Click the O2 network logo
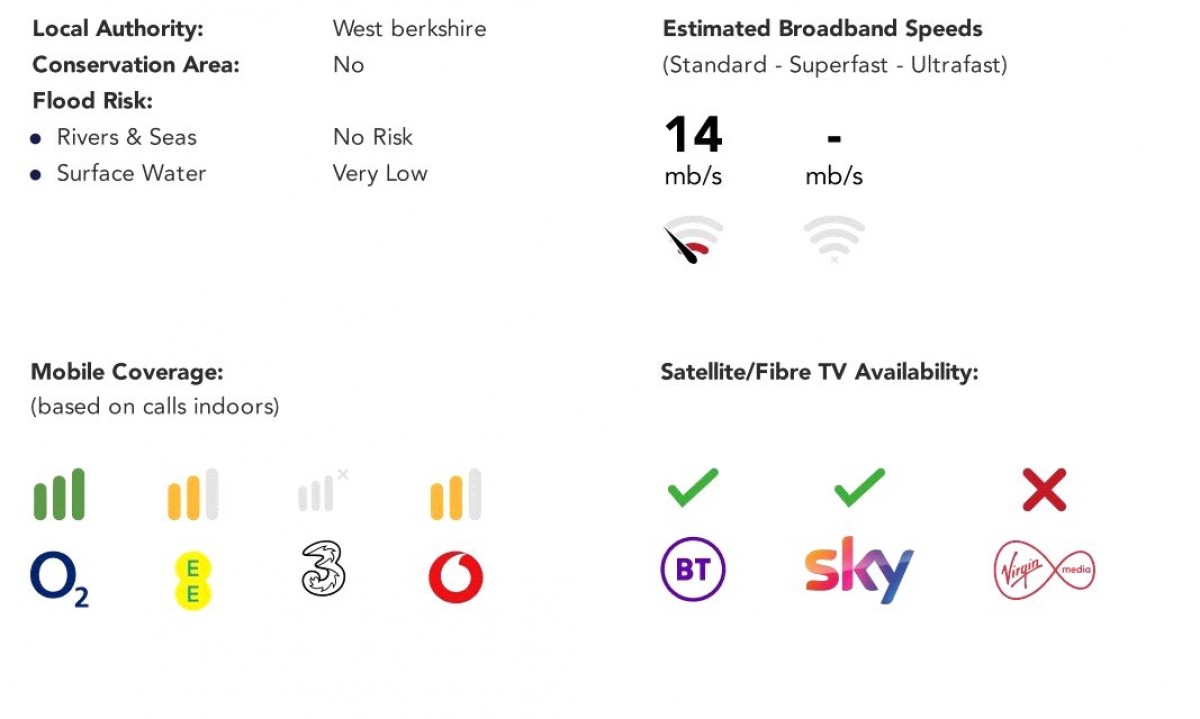This screenshot has height=719, width=1200. (59, 579)
